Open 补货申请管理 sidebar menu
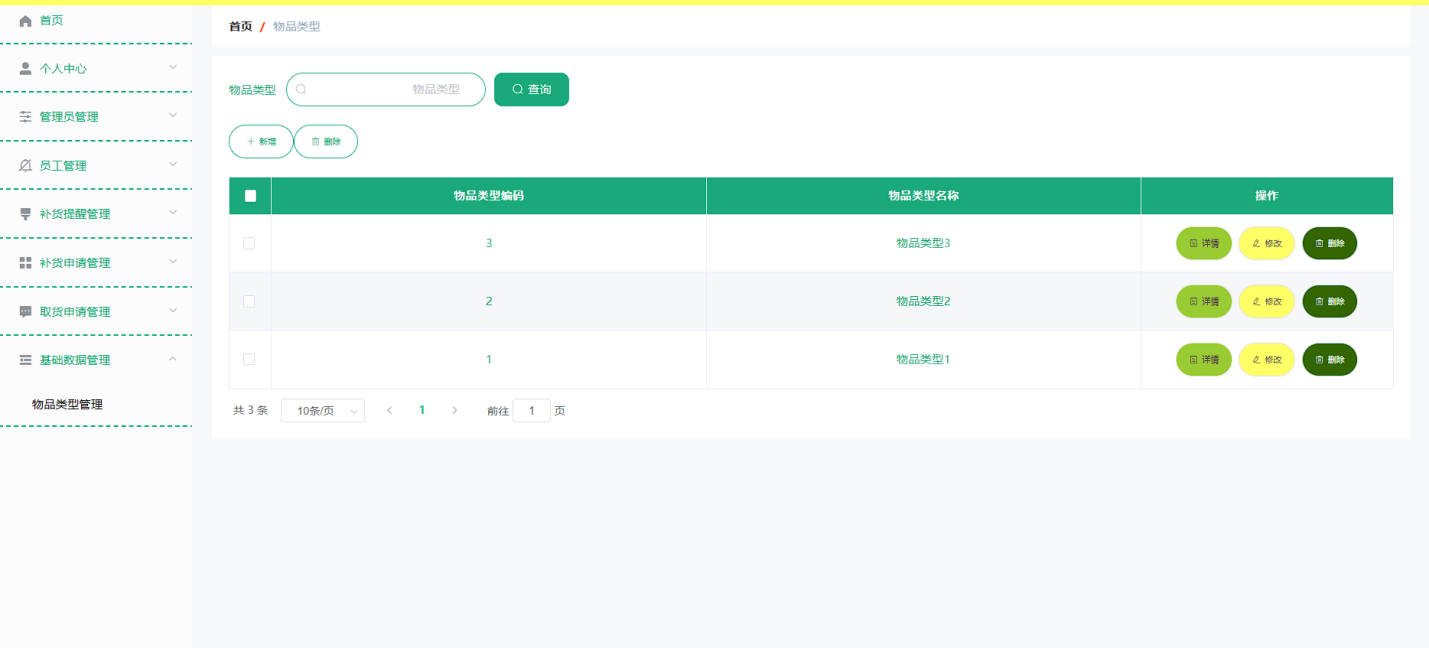The image size is (1429, 648). (x=96, y=263)
